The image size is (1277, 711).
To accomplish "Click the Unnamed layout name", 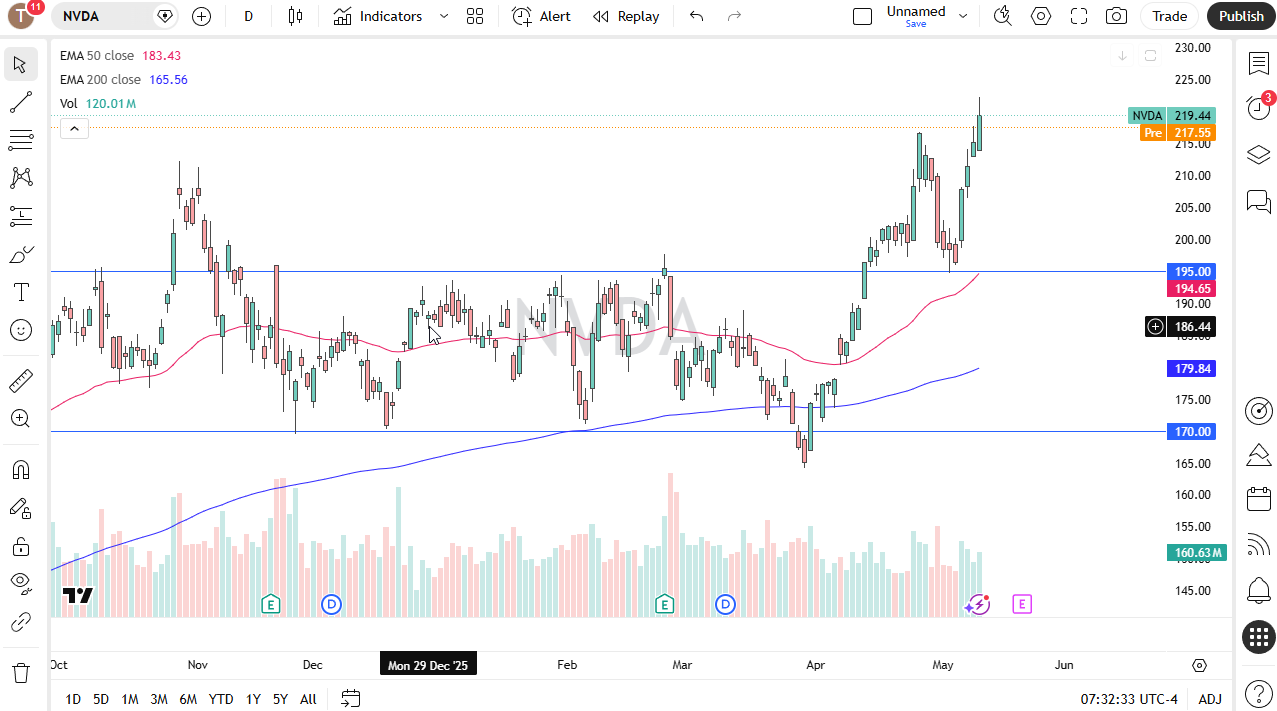I will pyautogui.click(x=916, y=12).
